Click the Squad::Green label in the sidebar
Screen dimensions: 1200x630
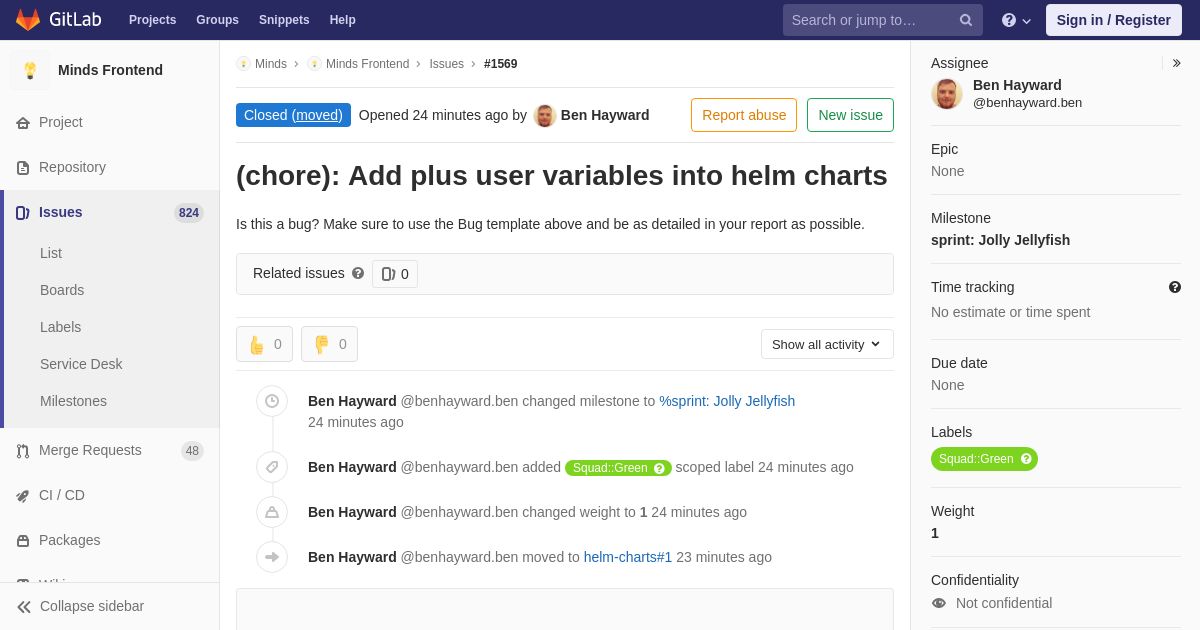click(976, 459)
